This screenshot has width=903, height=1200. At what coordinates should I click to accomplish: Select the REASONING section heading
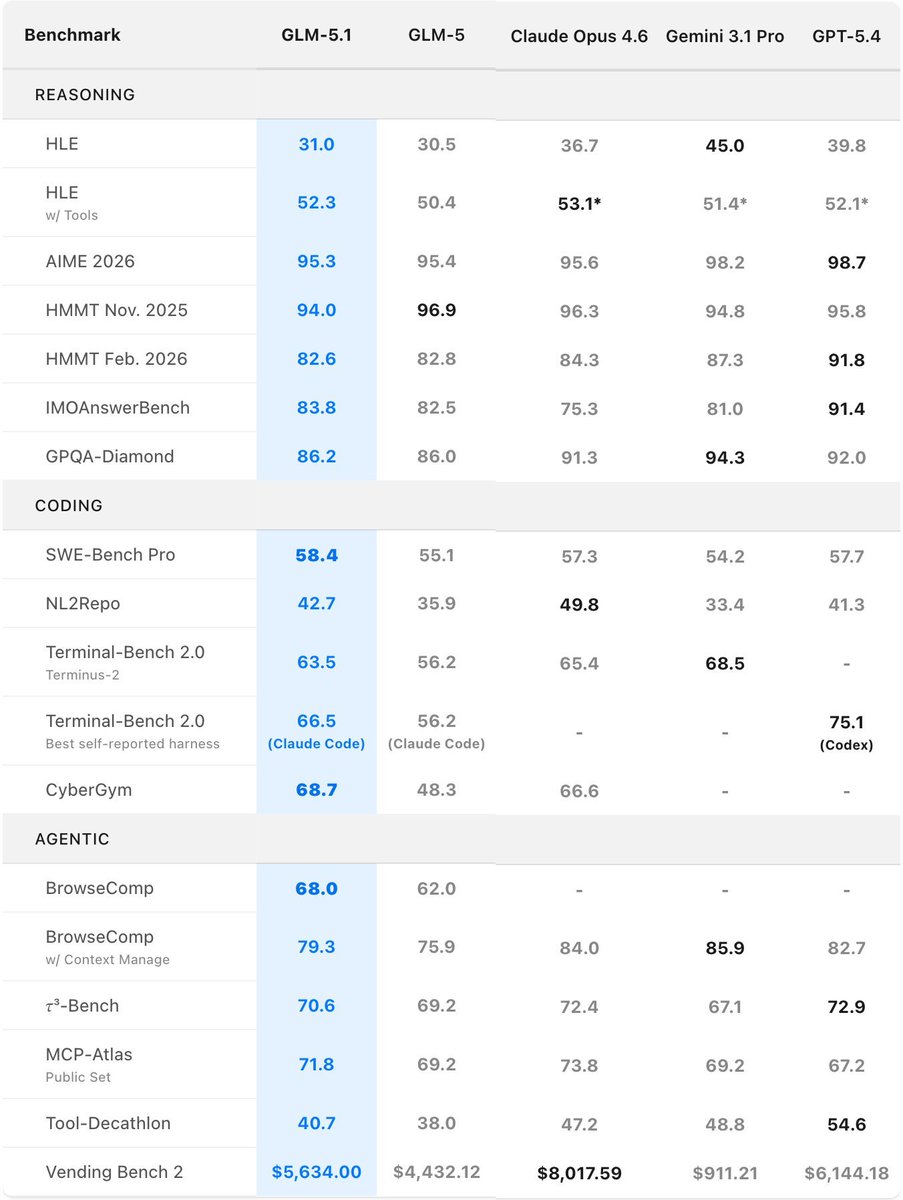click(85, 95)
